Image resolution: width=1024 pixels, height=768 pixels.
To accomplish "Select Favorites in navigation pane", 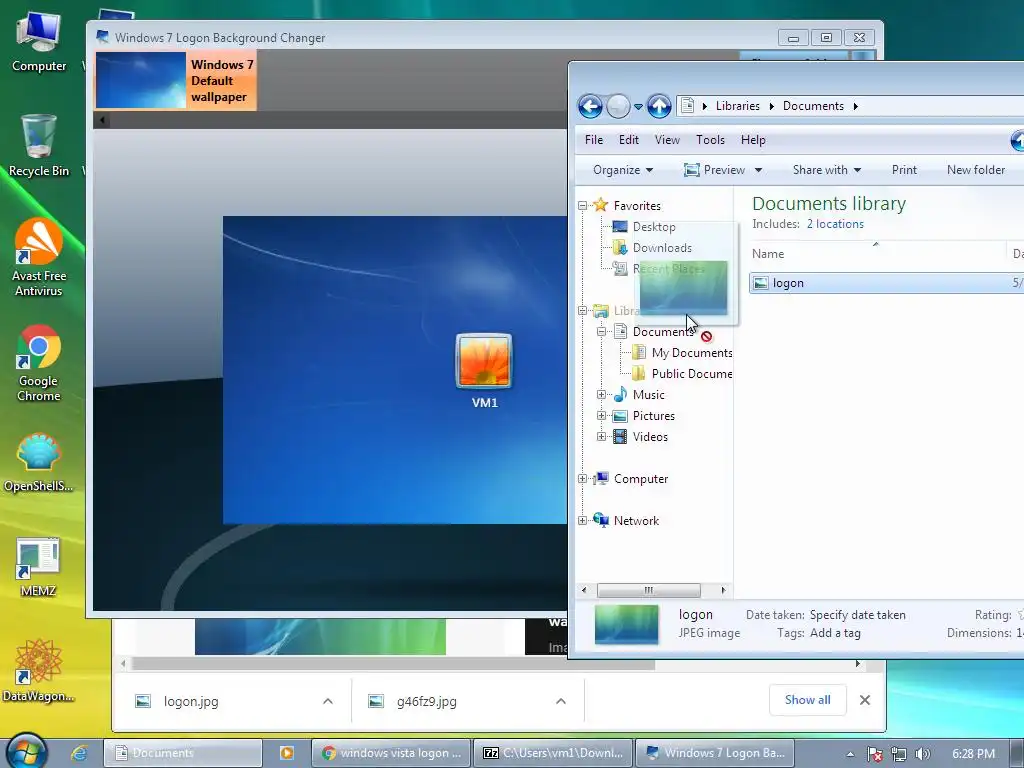I will (637, 206).
